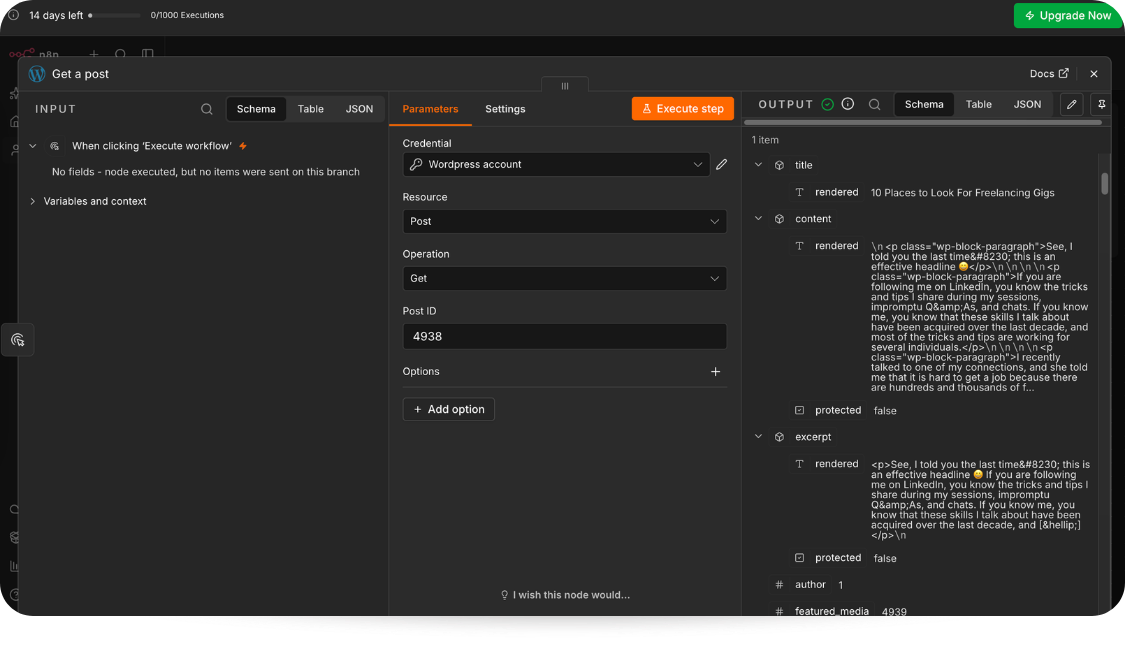The image size is (1125, 648).
Task: Click the lightning bolt trigger icon
Action: (x=243, y=146)
